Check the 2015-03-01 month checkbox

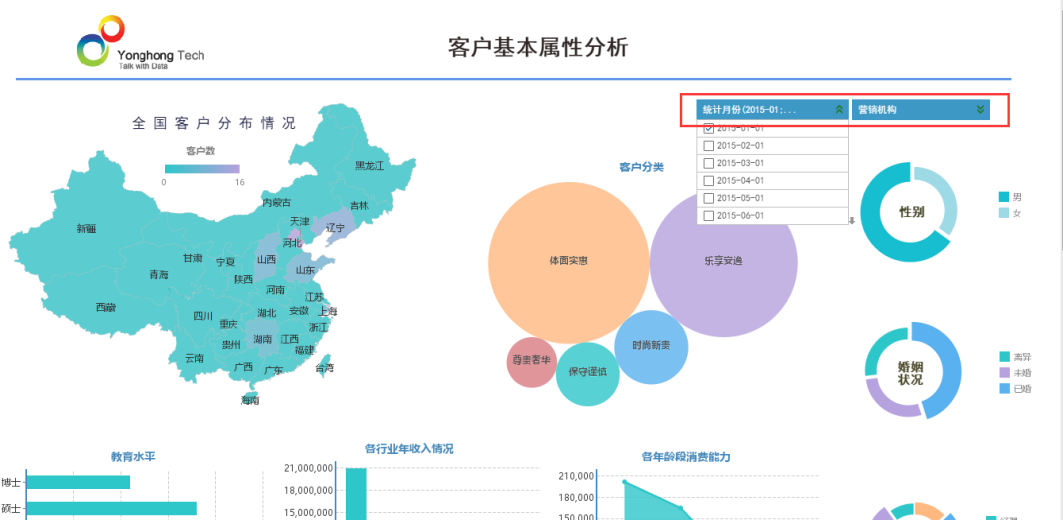[709, 163]
